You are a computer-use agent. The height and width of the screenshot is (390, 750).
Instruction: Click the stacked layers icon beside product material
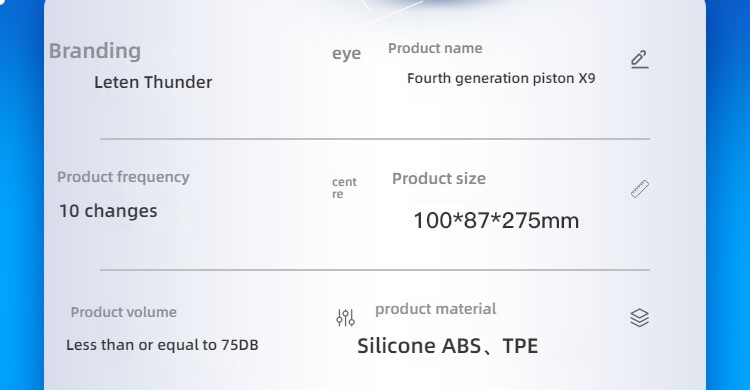[640, 318]
